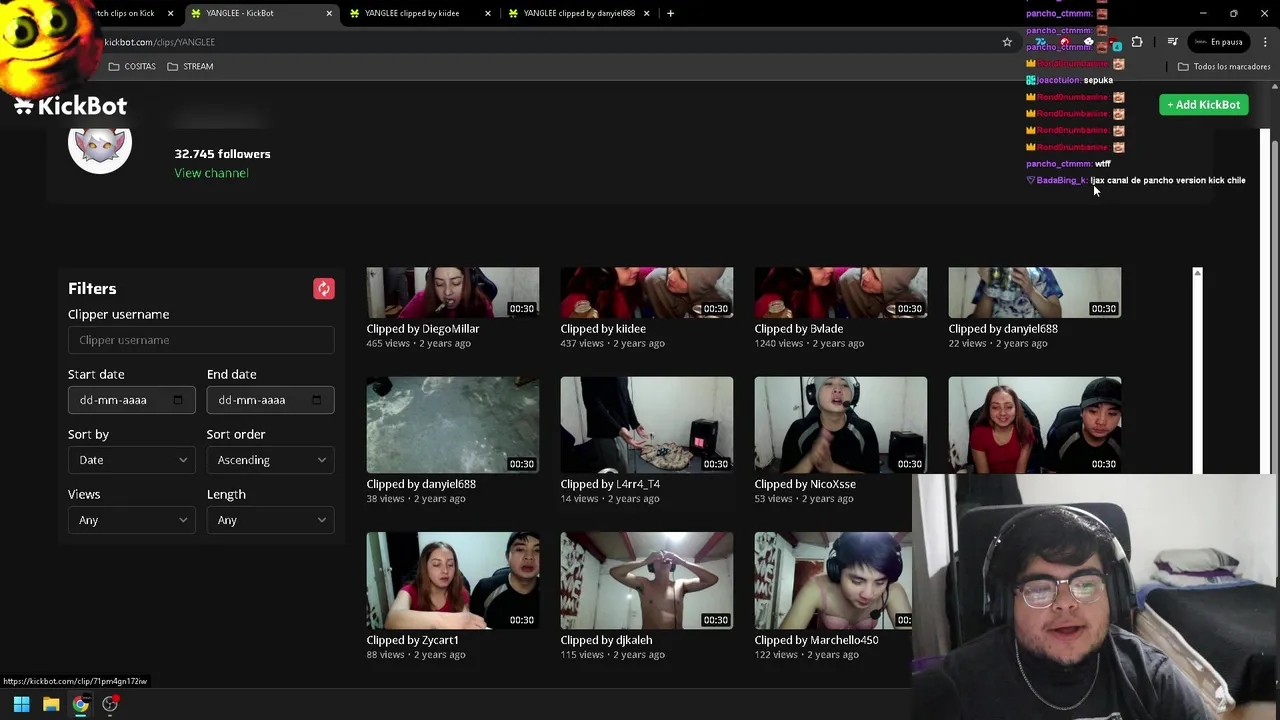Click the Add KickBot button

(x=1203, y=105)
